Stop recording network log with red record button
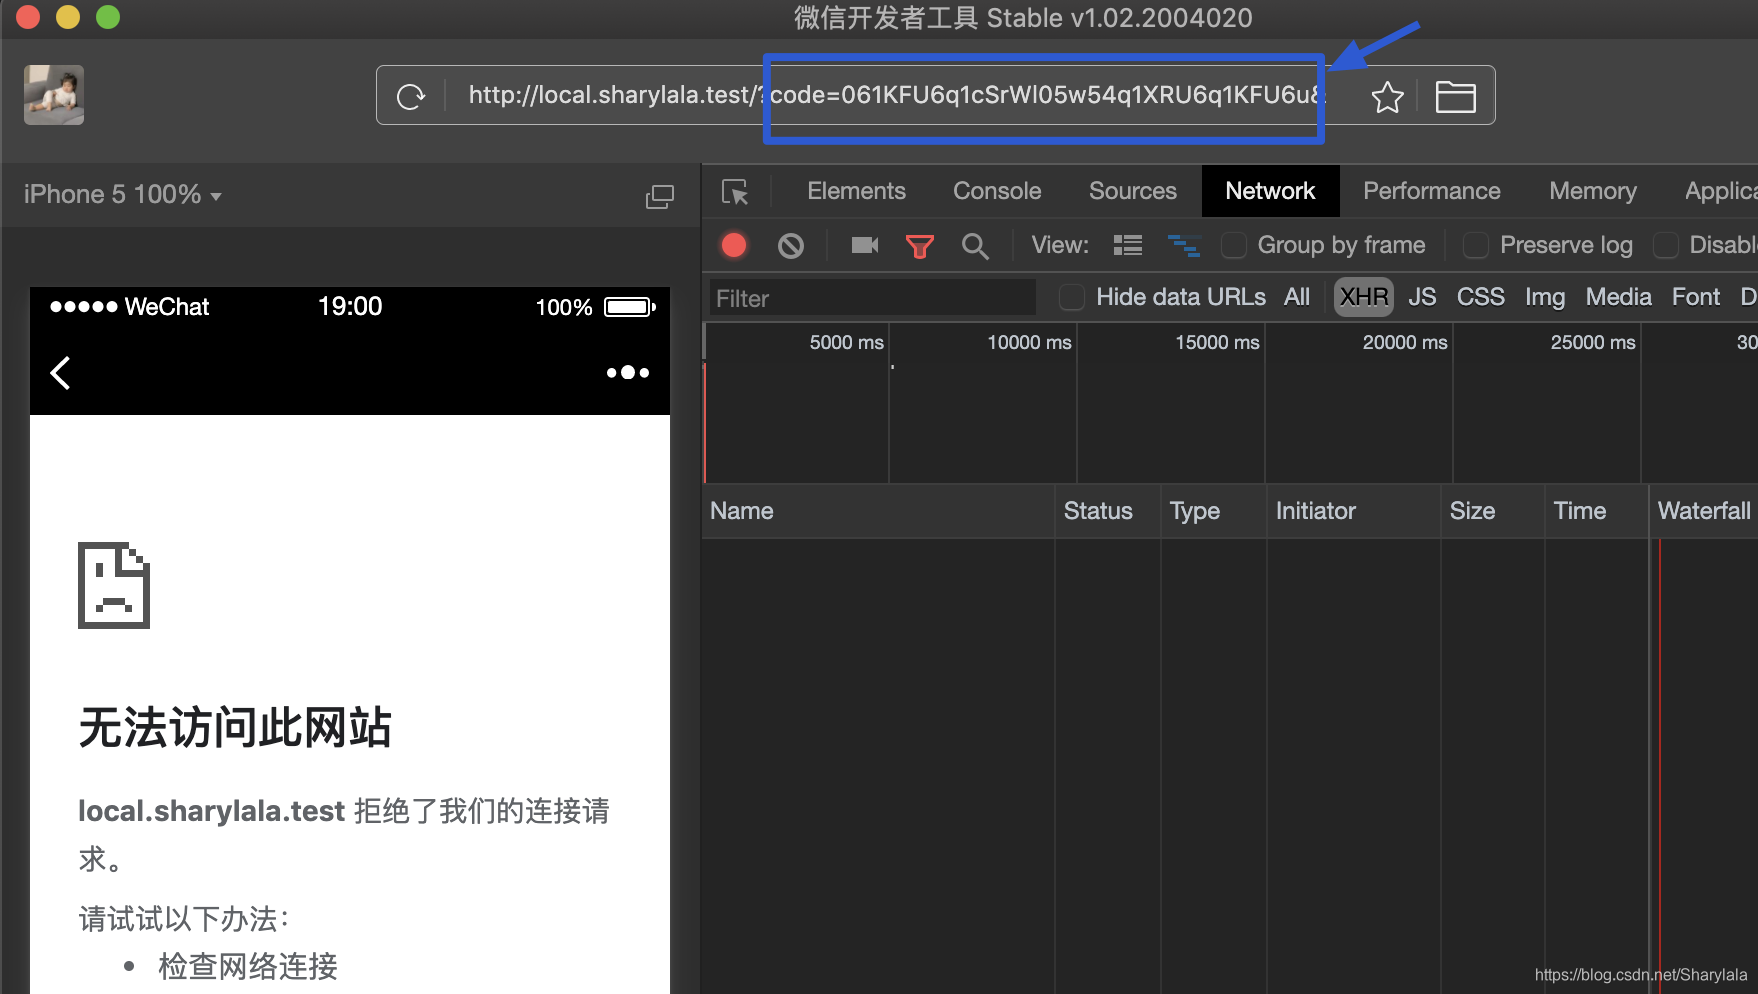The width and height of the screenshot is (1758, 994). pyautogui.click(x=733, y=245)
